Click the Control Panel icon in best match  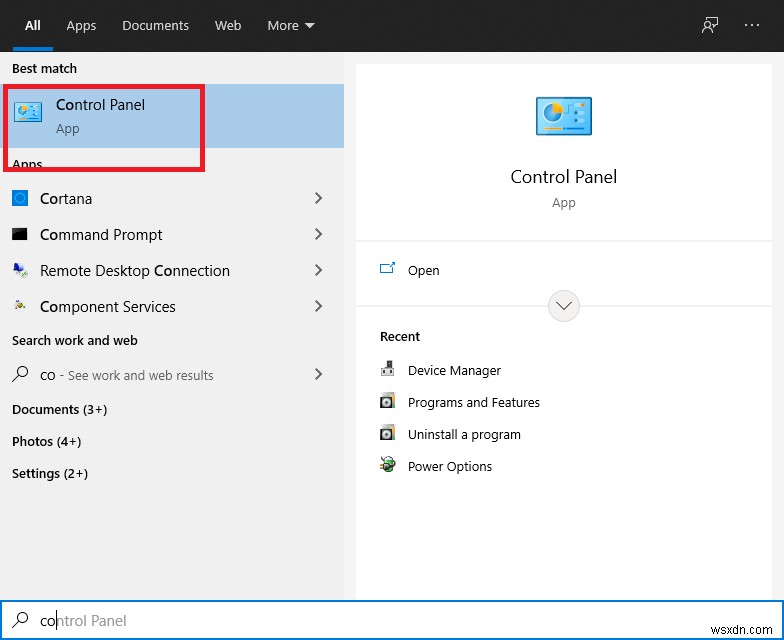coord(28,113)
